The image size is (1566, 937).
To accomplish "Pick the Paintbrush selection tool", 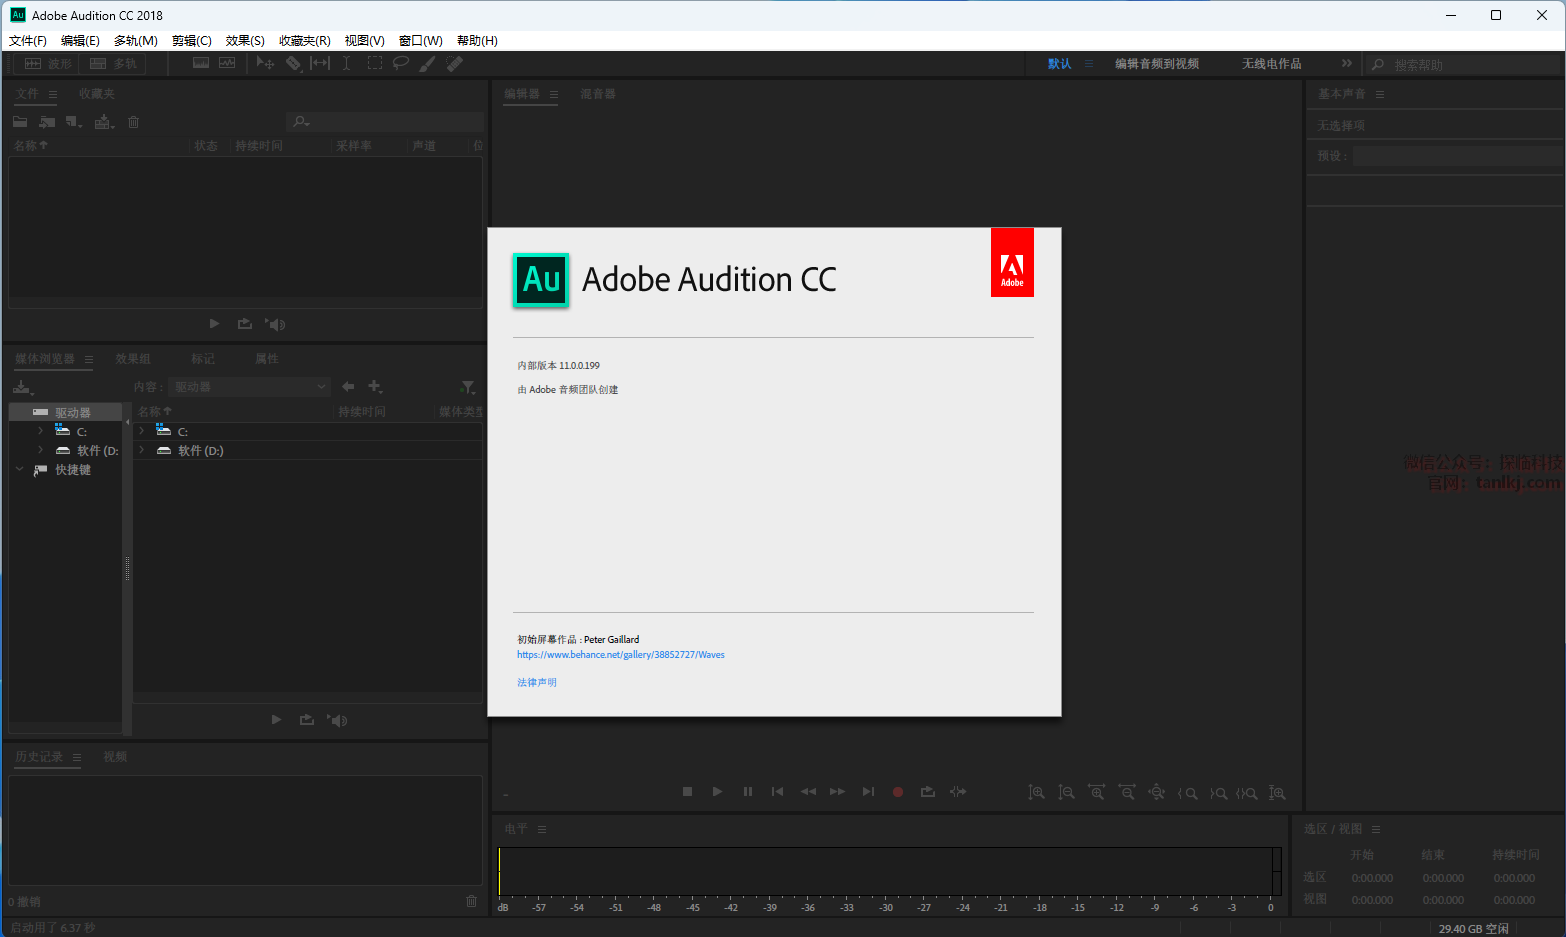I will pyautogui.click(x=427, y=63).
